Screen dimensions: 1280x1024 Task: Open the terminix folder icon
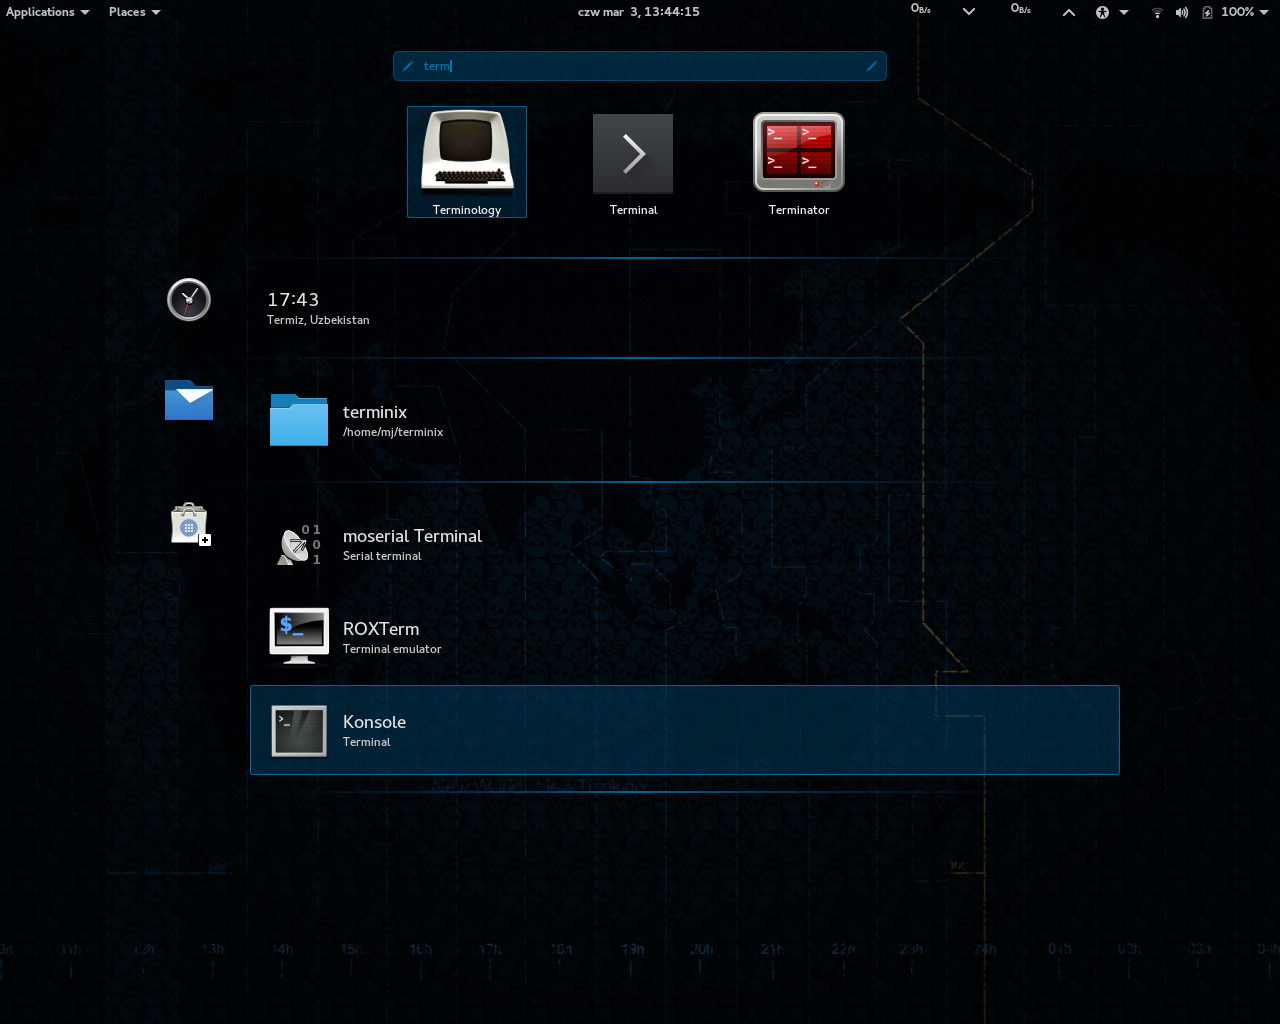299,419
